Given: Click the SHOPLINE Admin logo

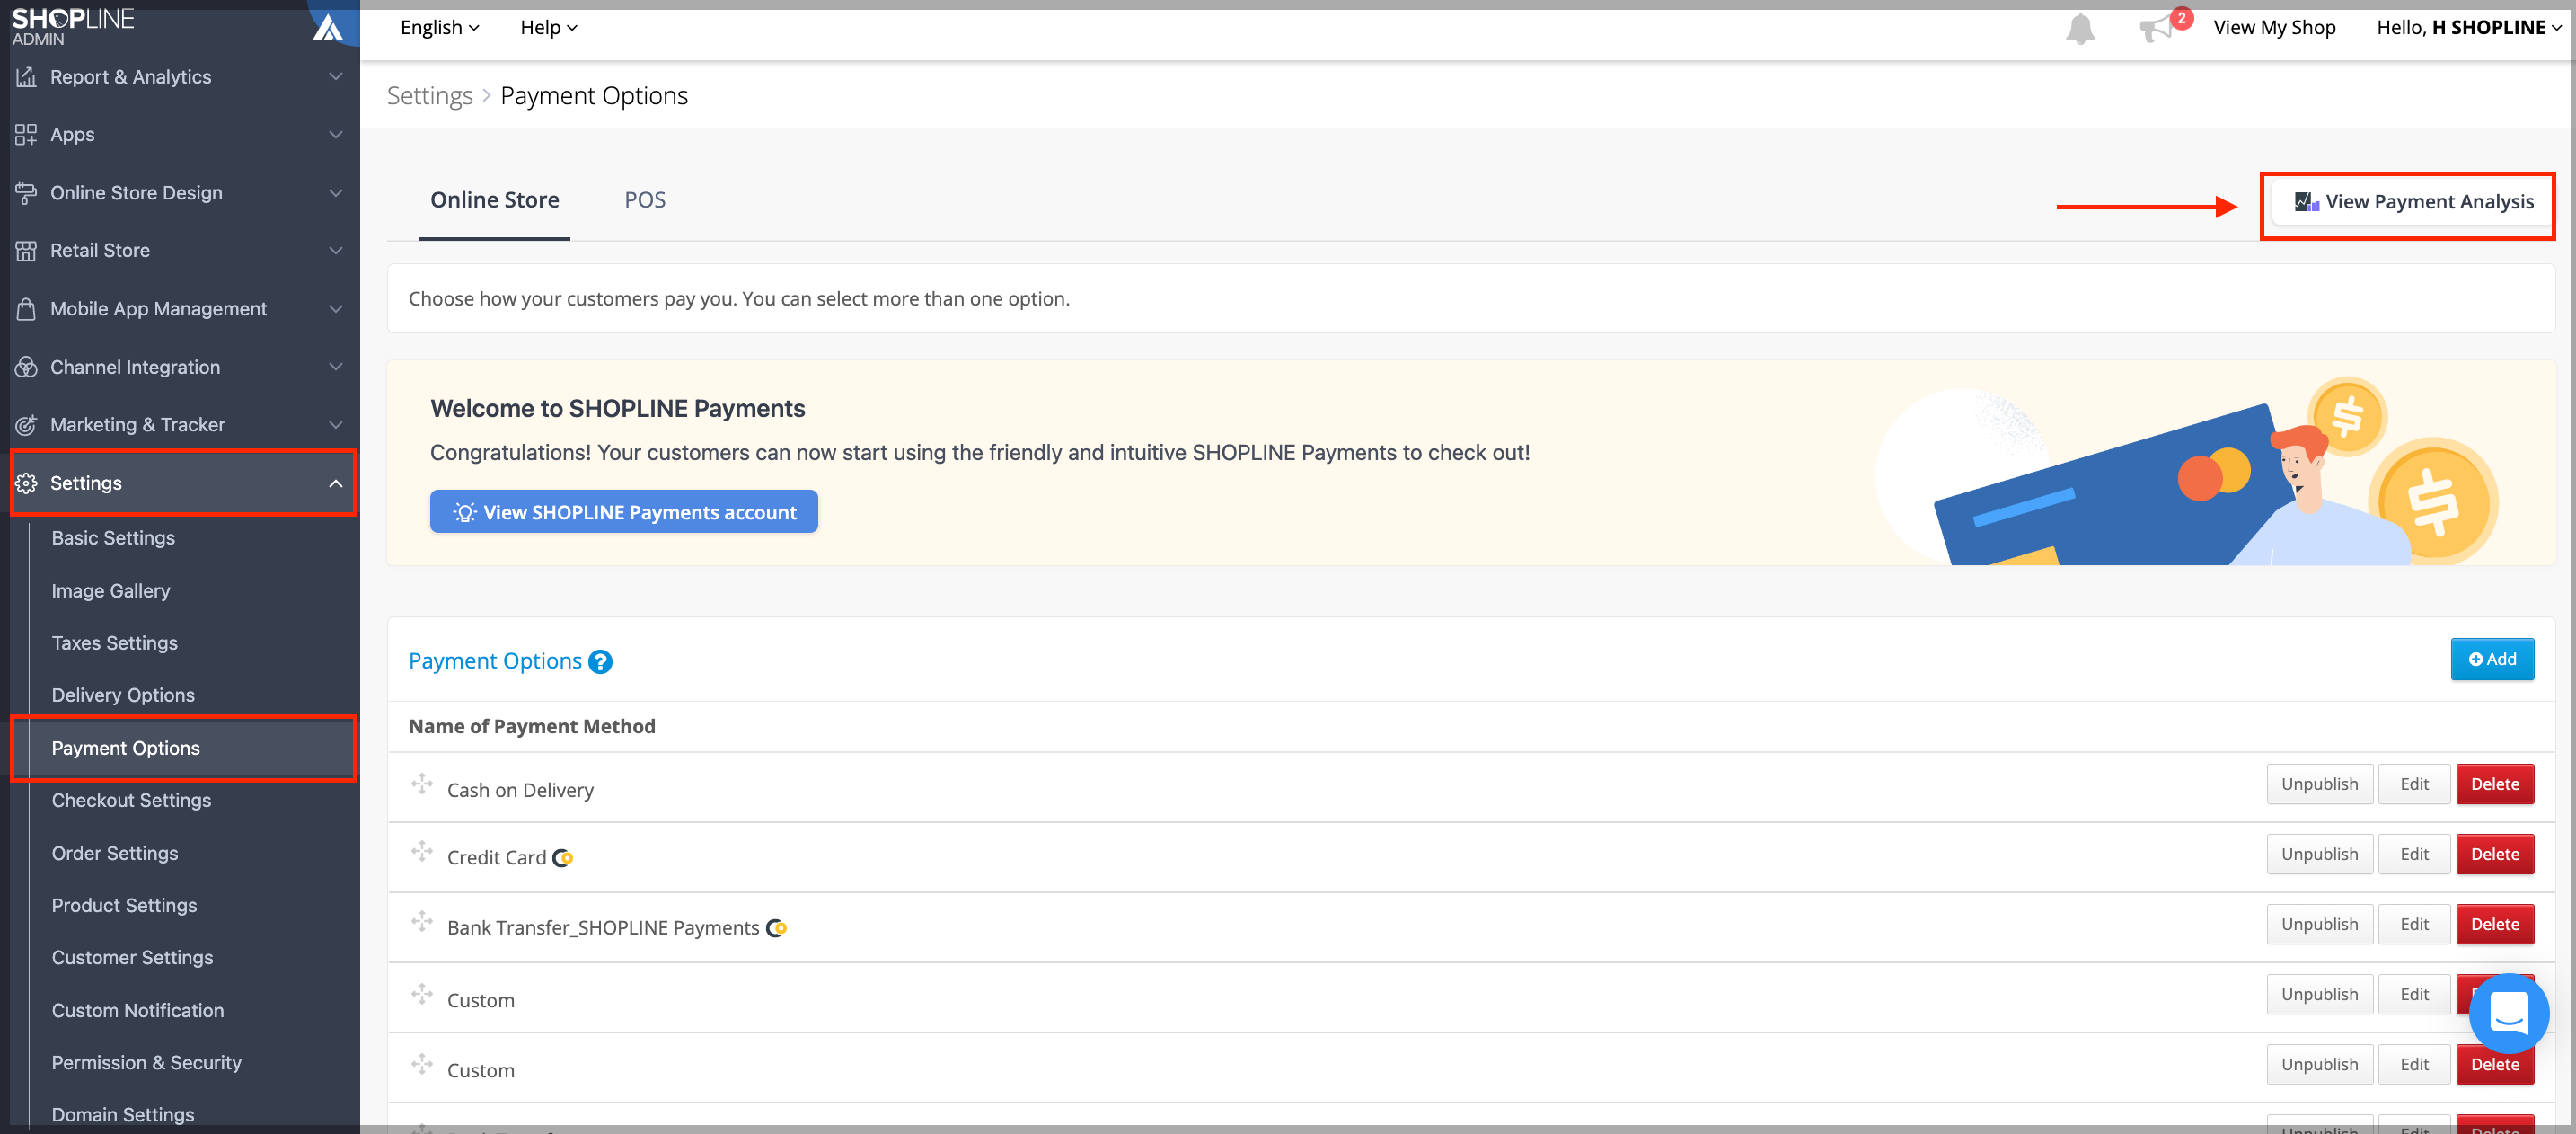Looking at the screenshot, I should point(73,26).
